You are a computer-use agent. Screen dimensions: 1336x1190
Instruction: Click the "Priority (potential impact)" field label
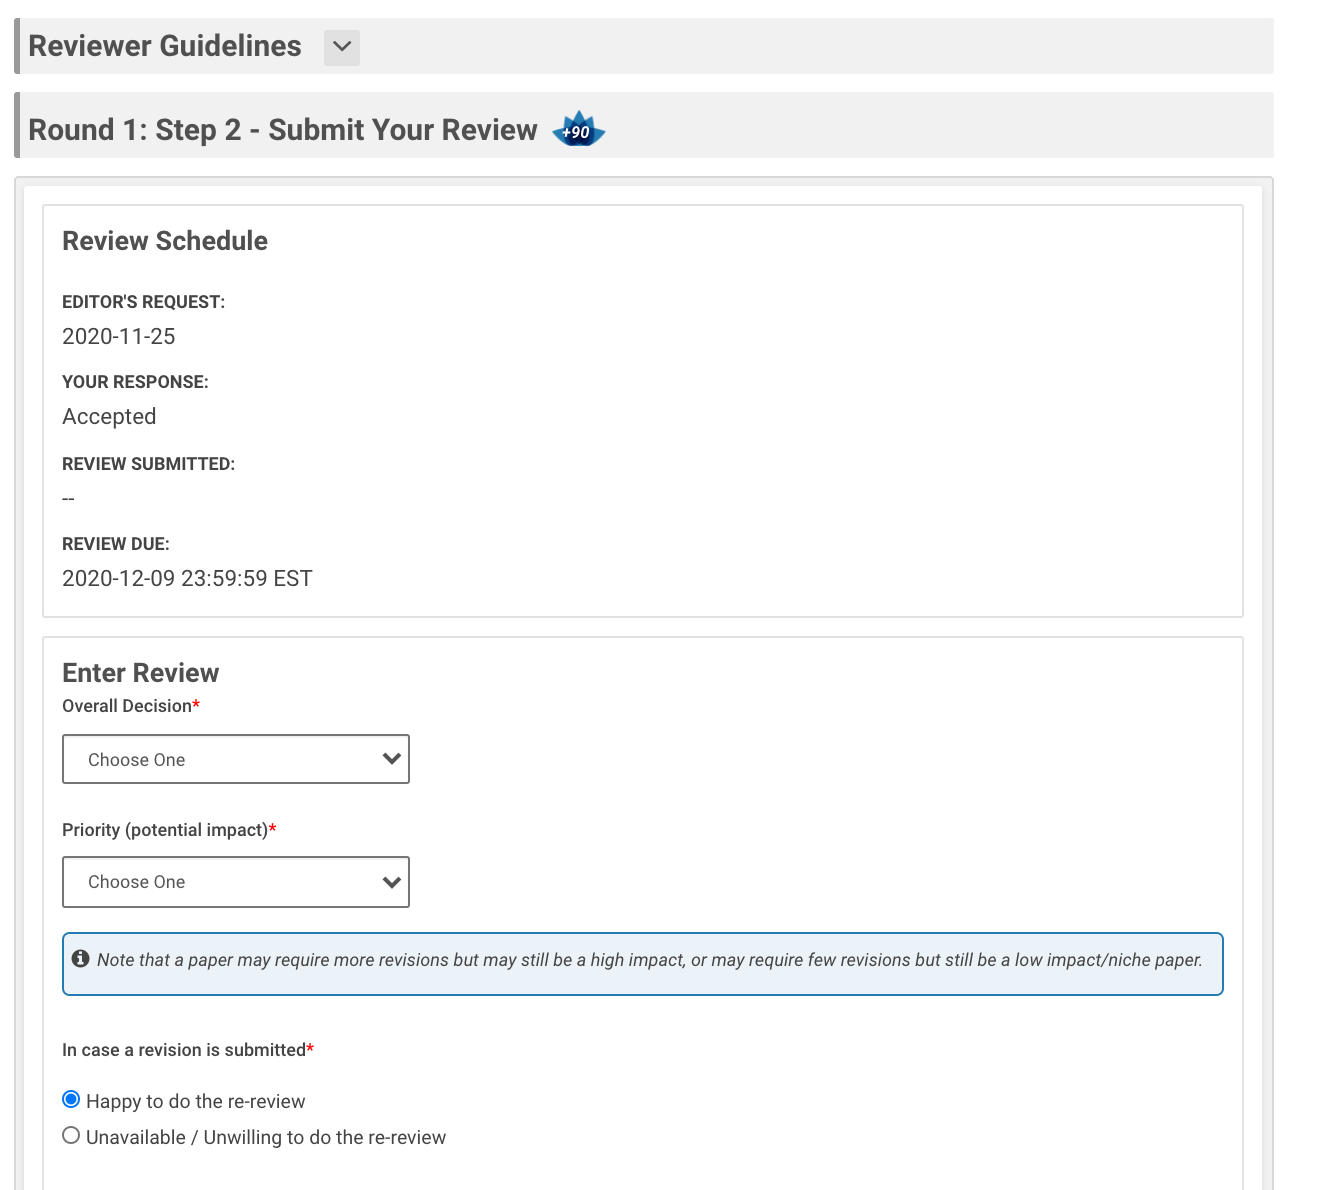click(x=165, y=830)
